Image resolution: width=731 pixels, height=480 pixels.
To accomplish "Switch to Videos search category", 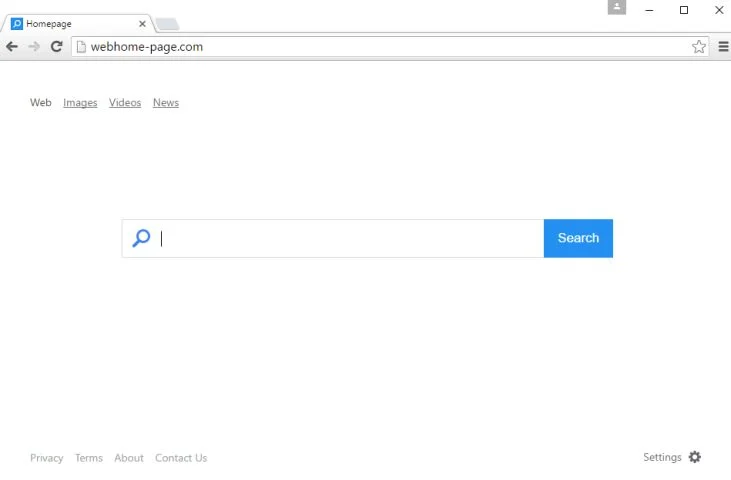I will click(125, 103).
